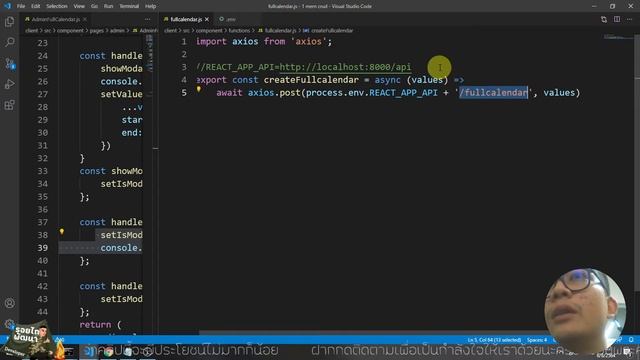Click the lightbulb beside line 38
The image size is (640, 360).
[x=62, y=231]
